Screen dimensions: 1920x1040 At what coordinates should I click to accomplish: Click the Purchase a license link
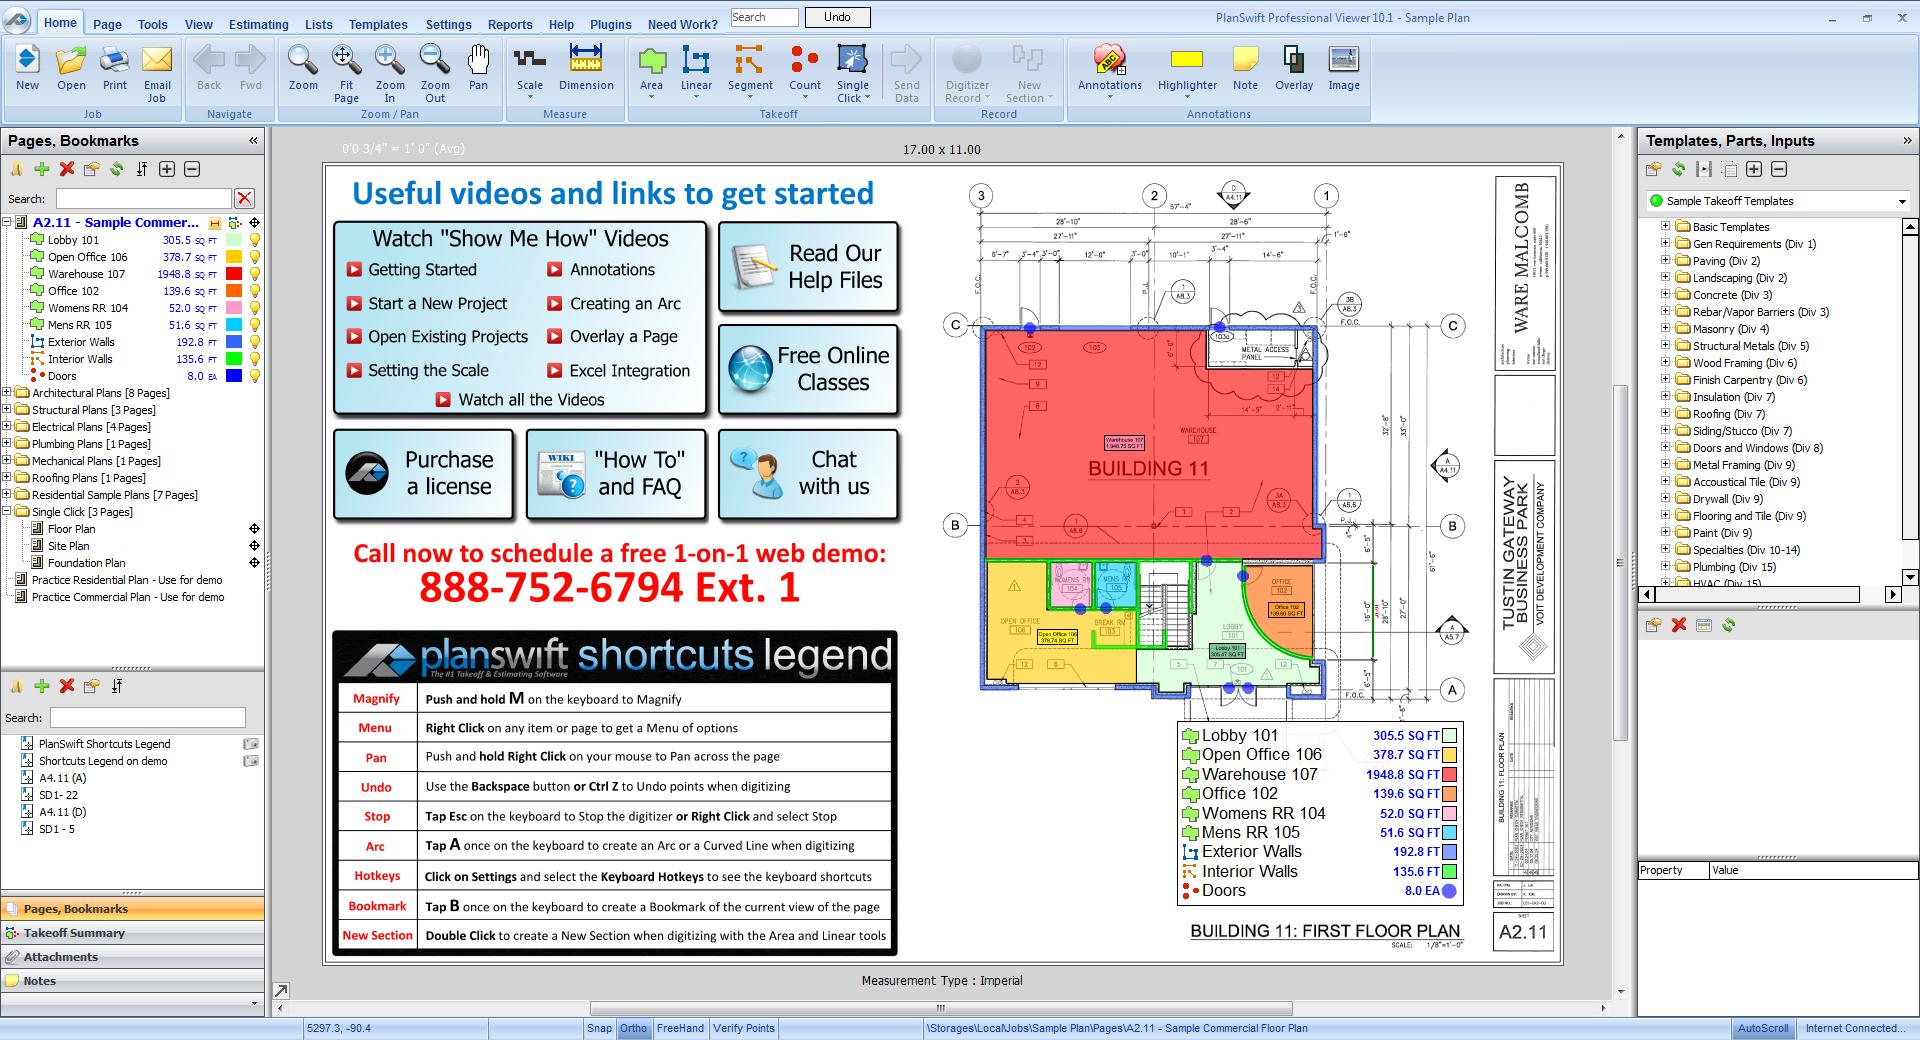click(x=424, y=474)
